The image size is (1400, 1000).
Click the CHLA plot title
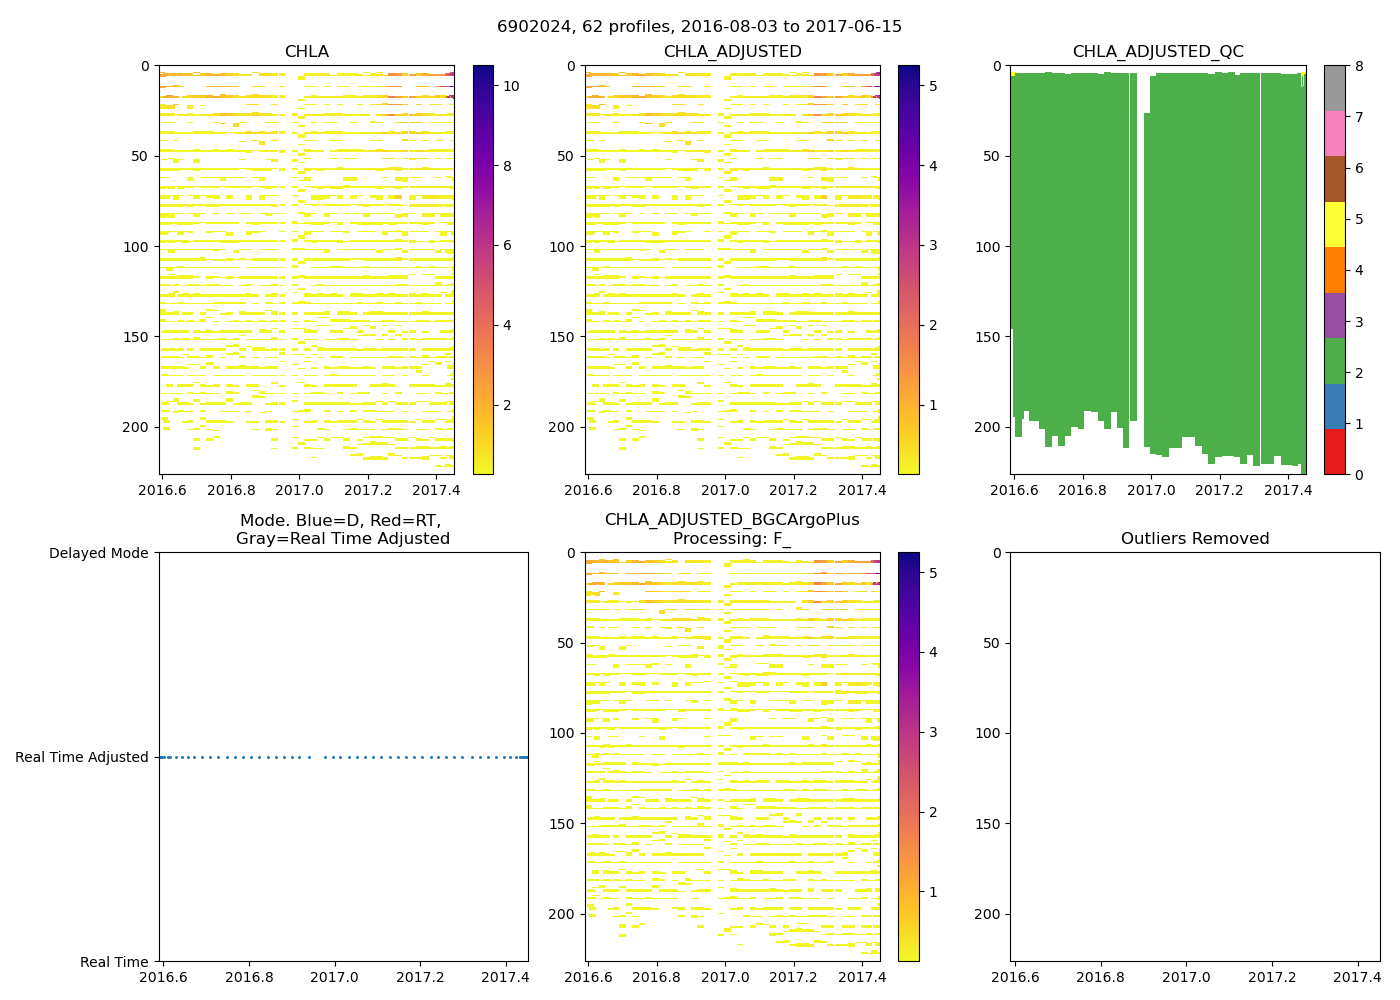306,52
